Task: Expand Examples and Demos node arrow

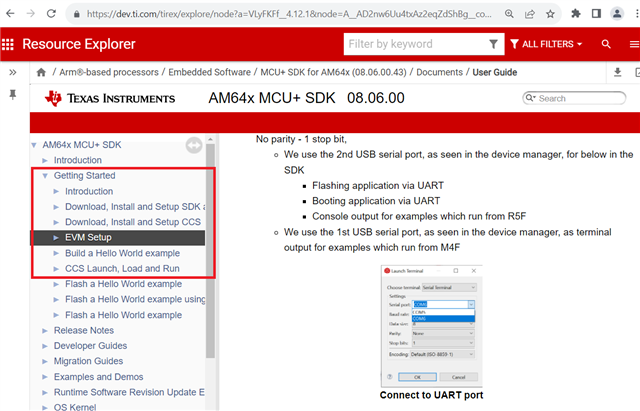Action: [45, 377]
